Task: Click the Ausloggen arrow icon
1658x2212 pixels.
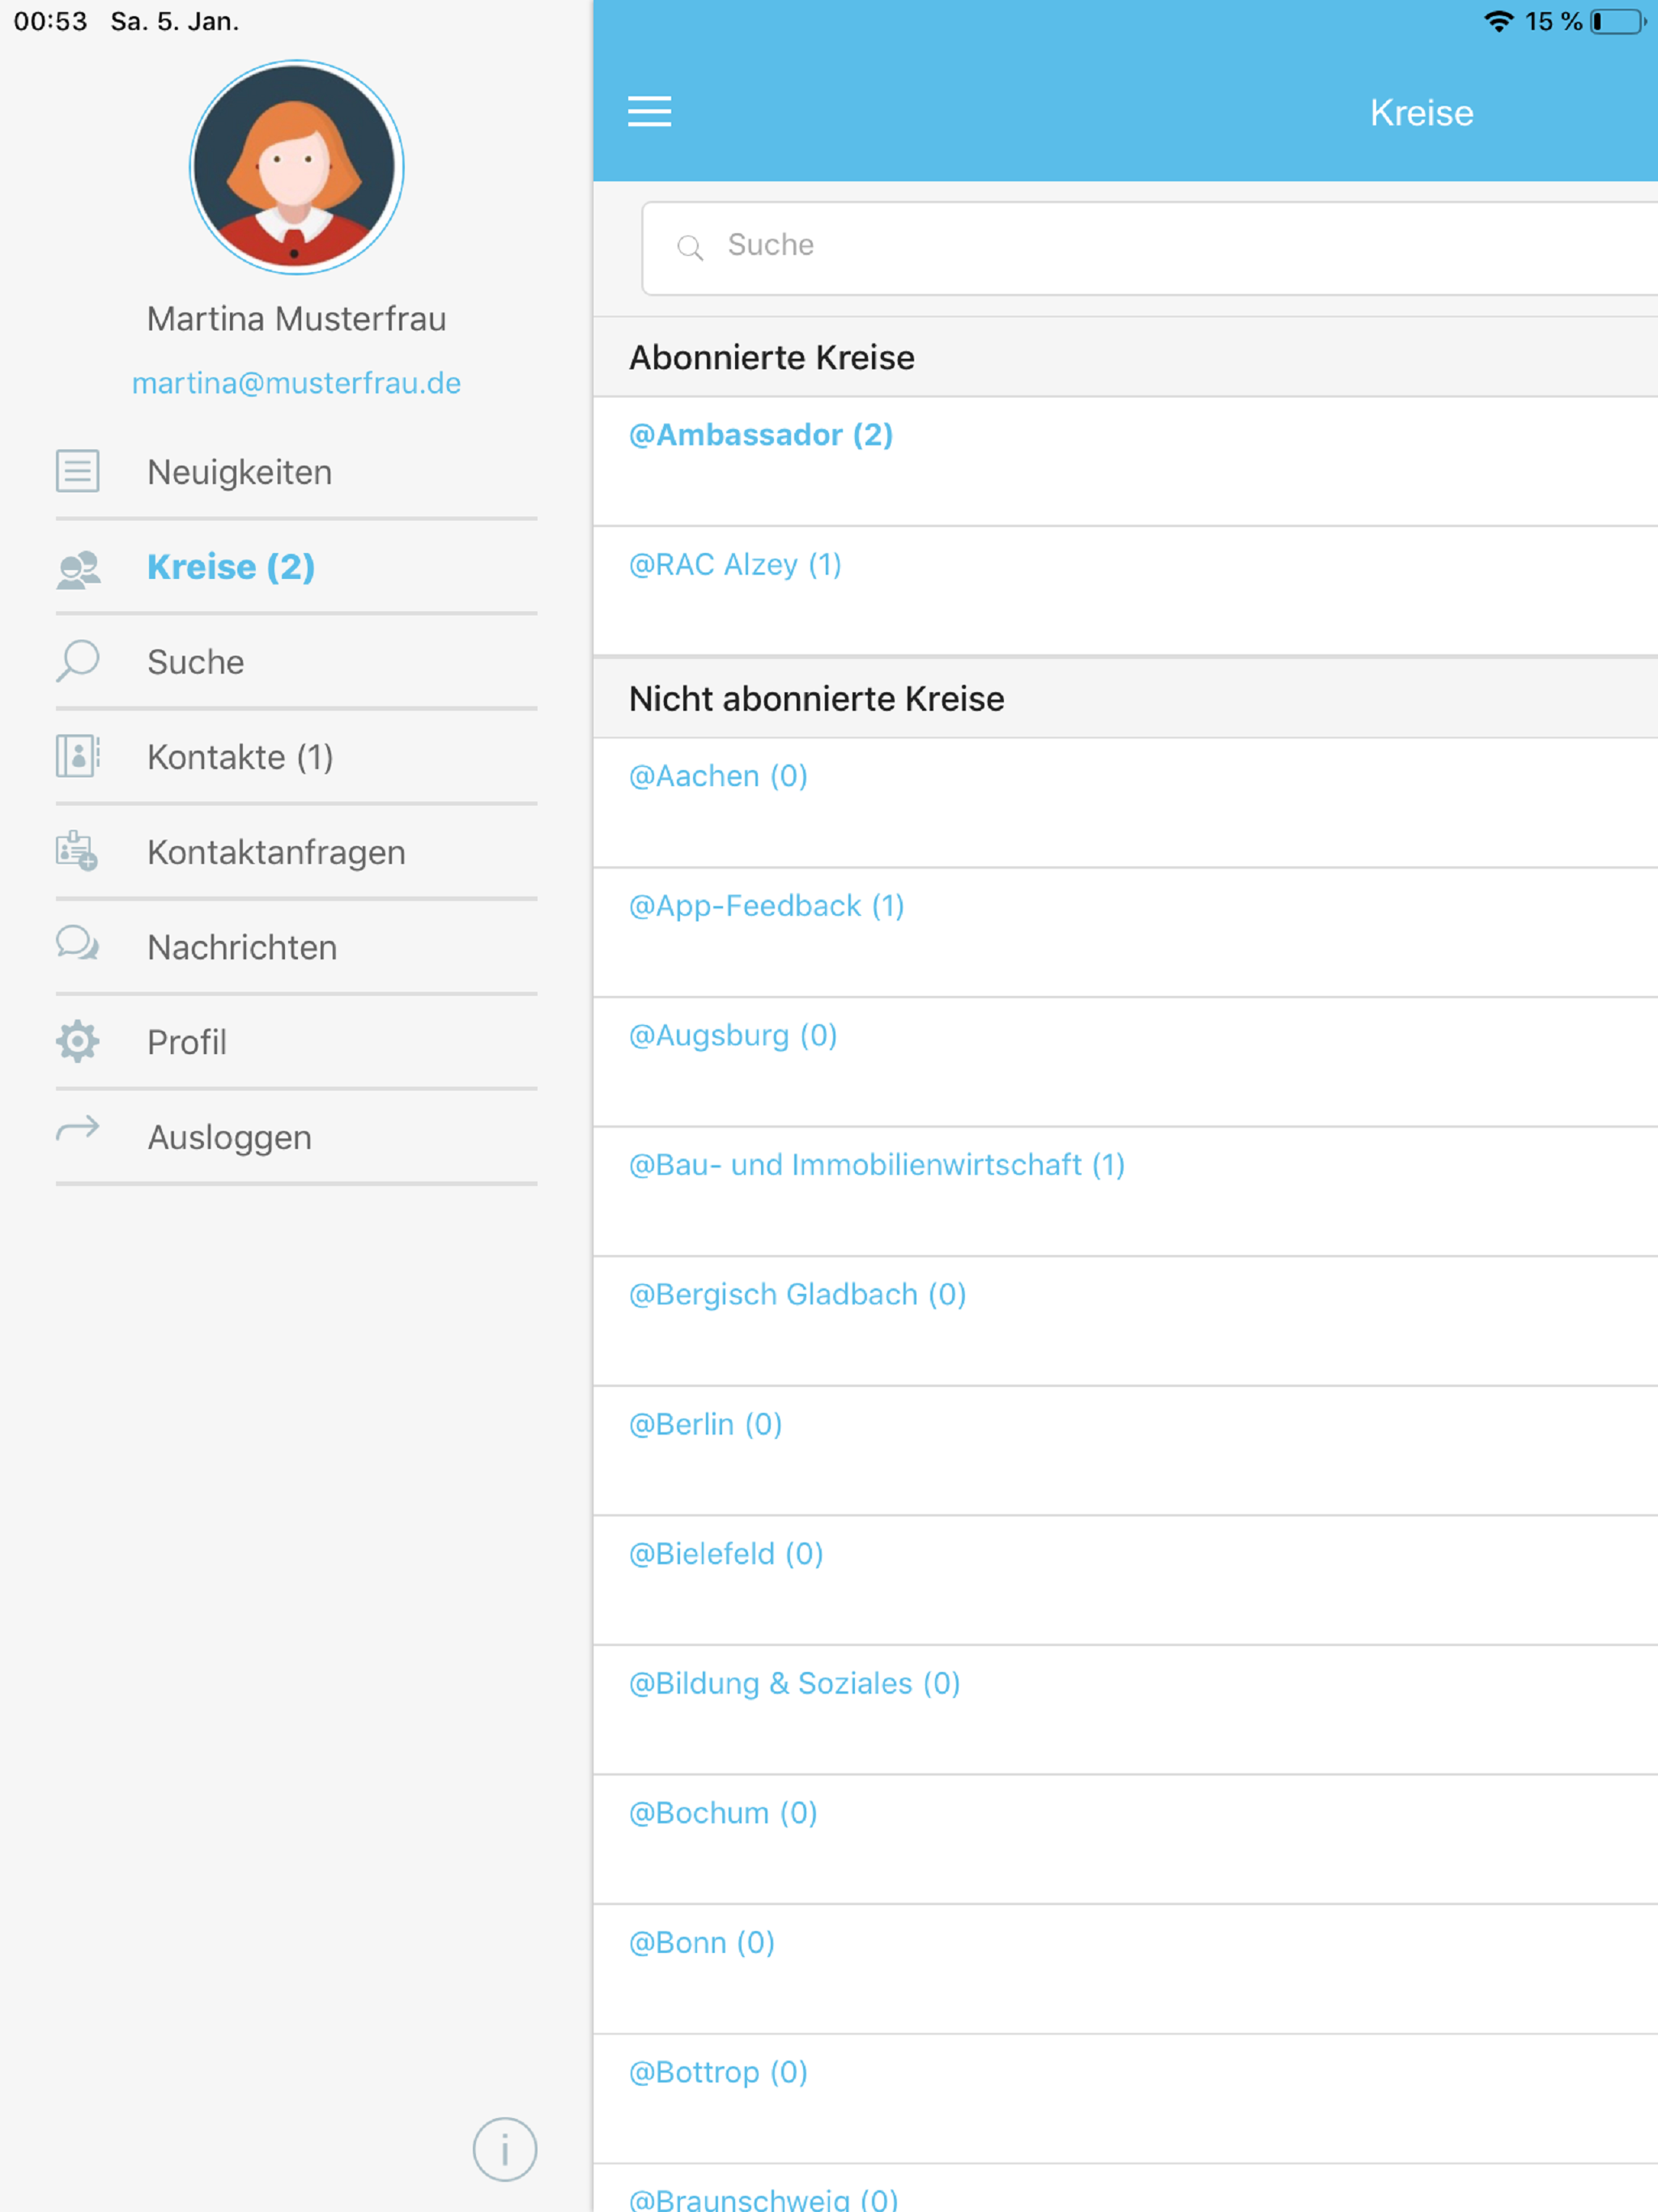Action: tap(77, 1130)
